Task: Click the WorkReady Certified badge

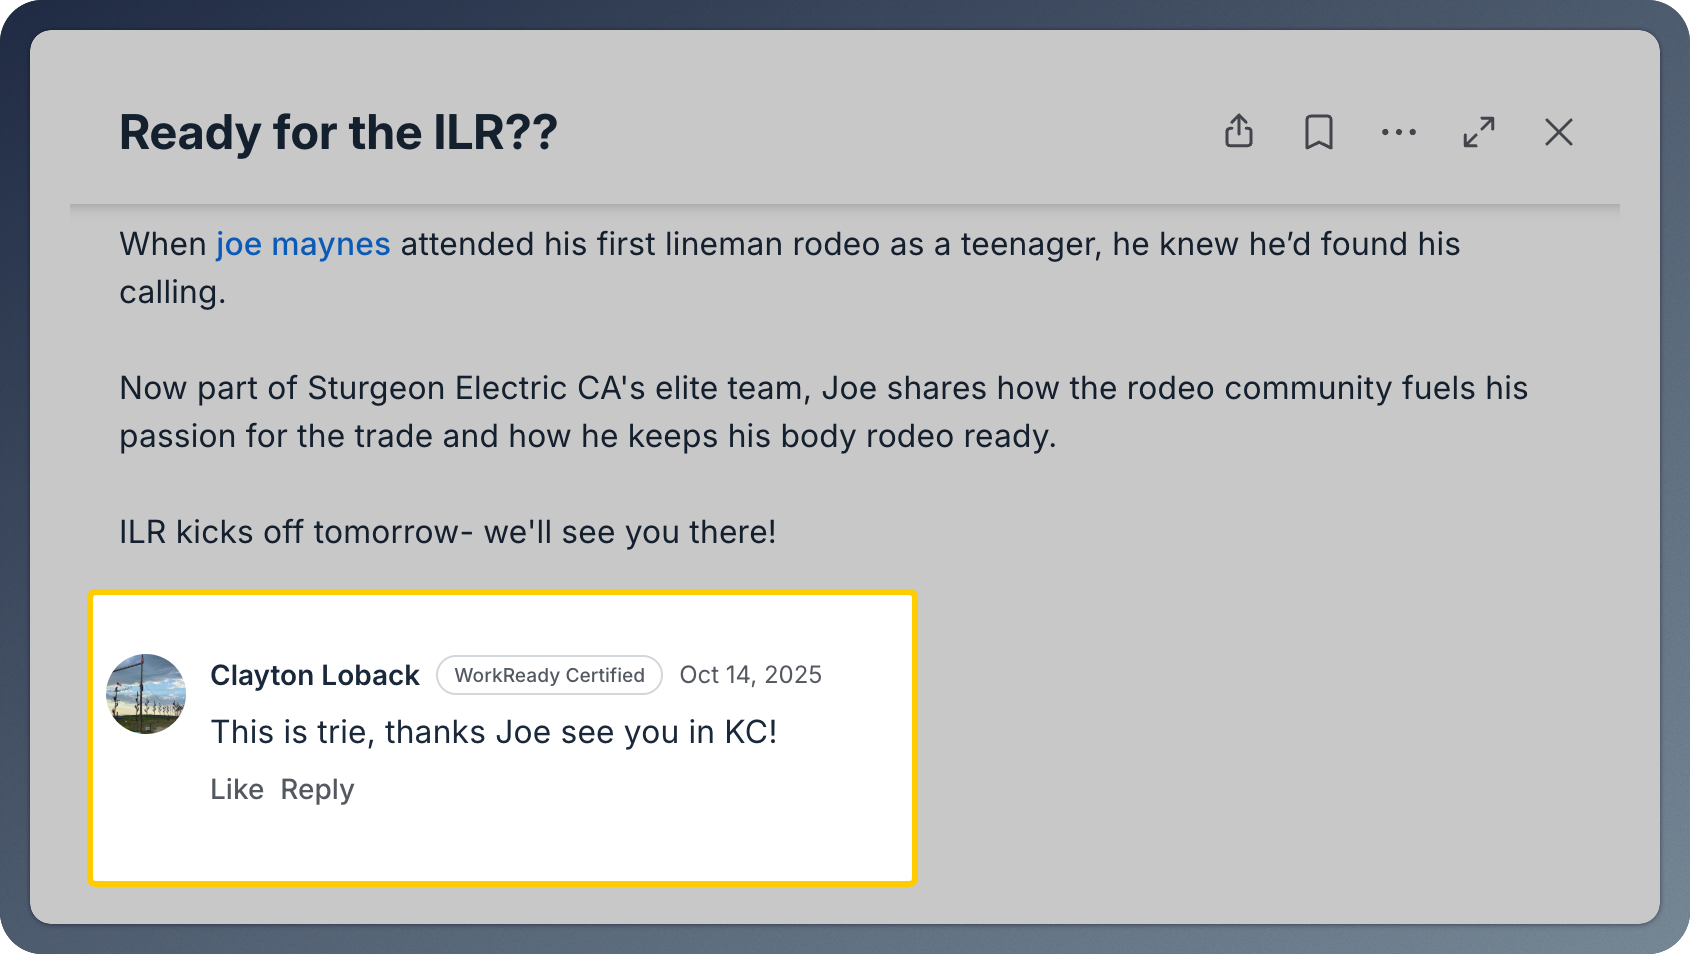Action: click(x=549, y=675)
